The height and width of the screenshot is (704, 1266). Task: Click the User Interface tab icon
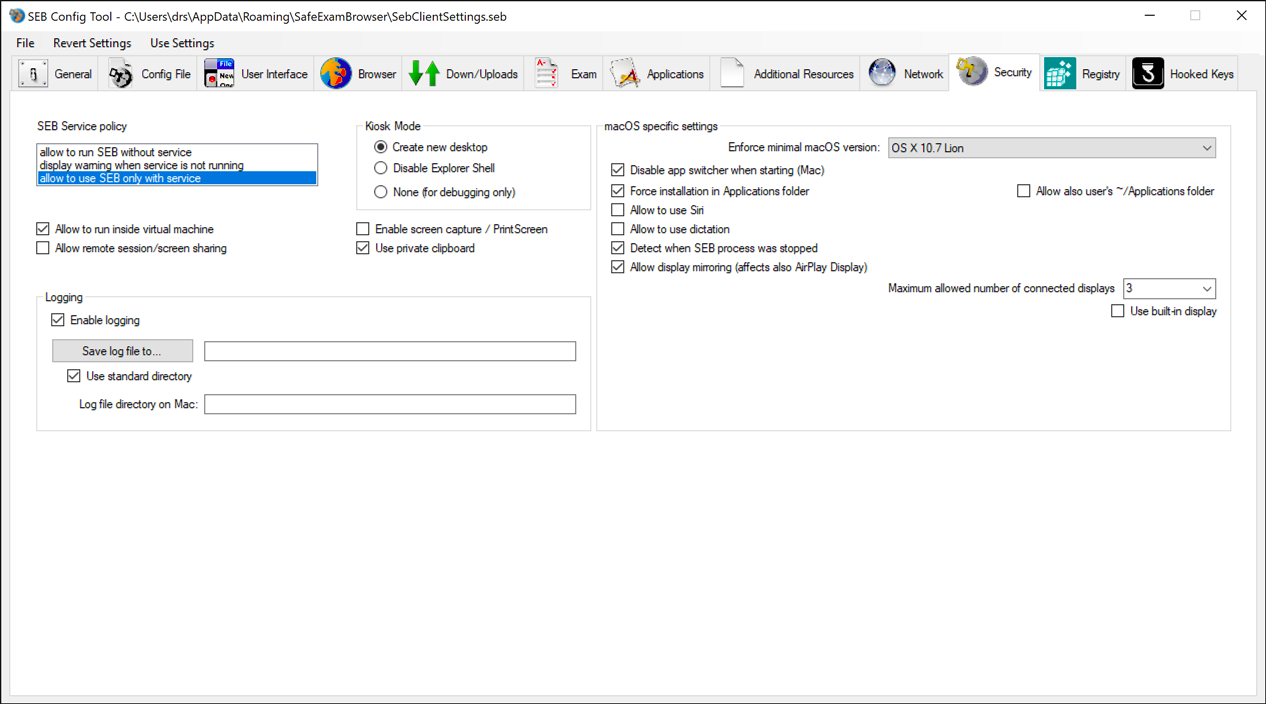click(x=219, y=74)
